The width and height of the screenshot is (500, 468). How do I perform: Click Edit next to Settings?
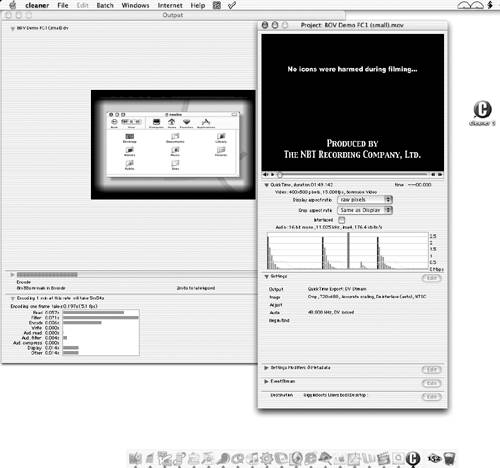click(432, 278)
